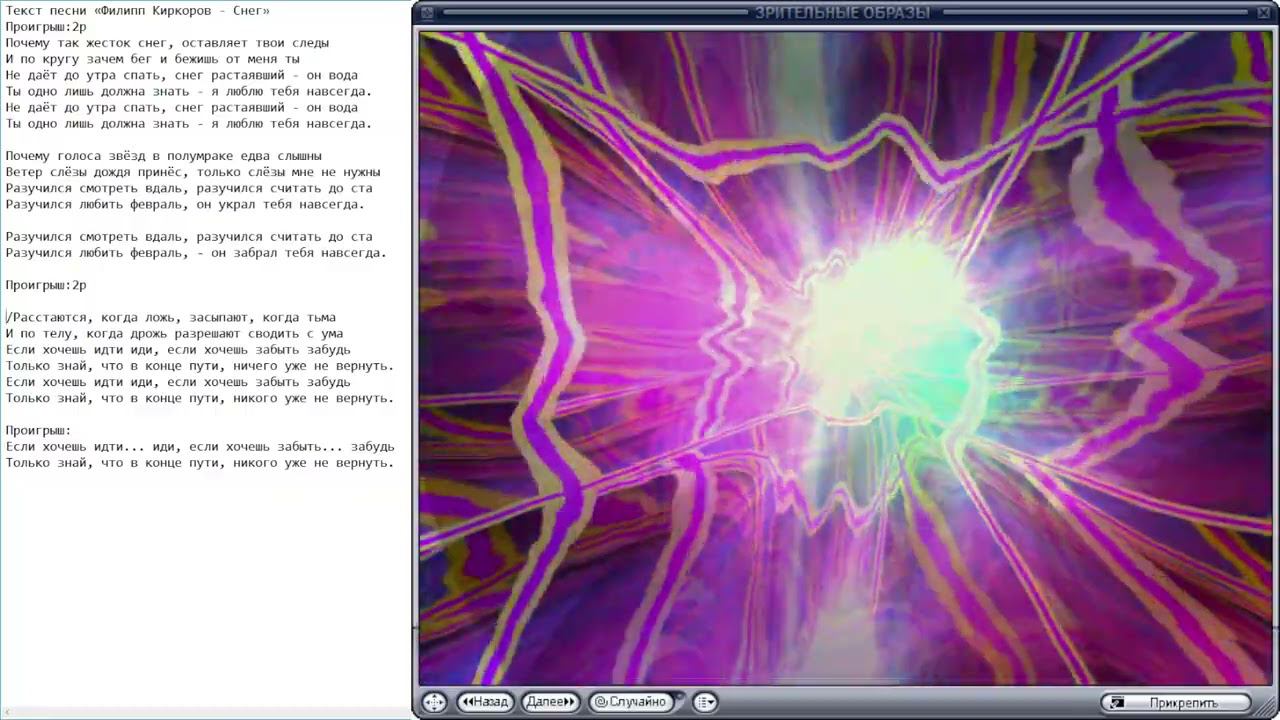
Task: Toggle the Случайно random visualization mode
Action: click(632, 702)
